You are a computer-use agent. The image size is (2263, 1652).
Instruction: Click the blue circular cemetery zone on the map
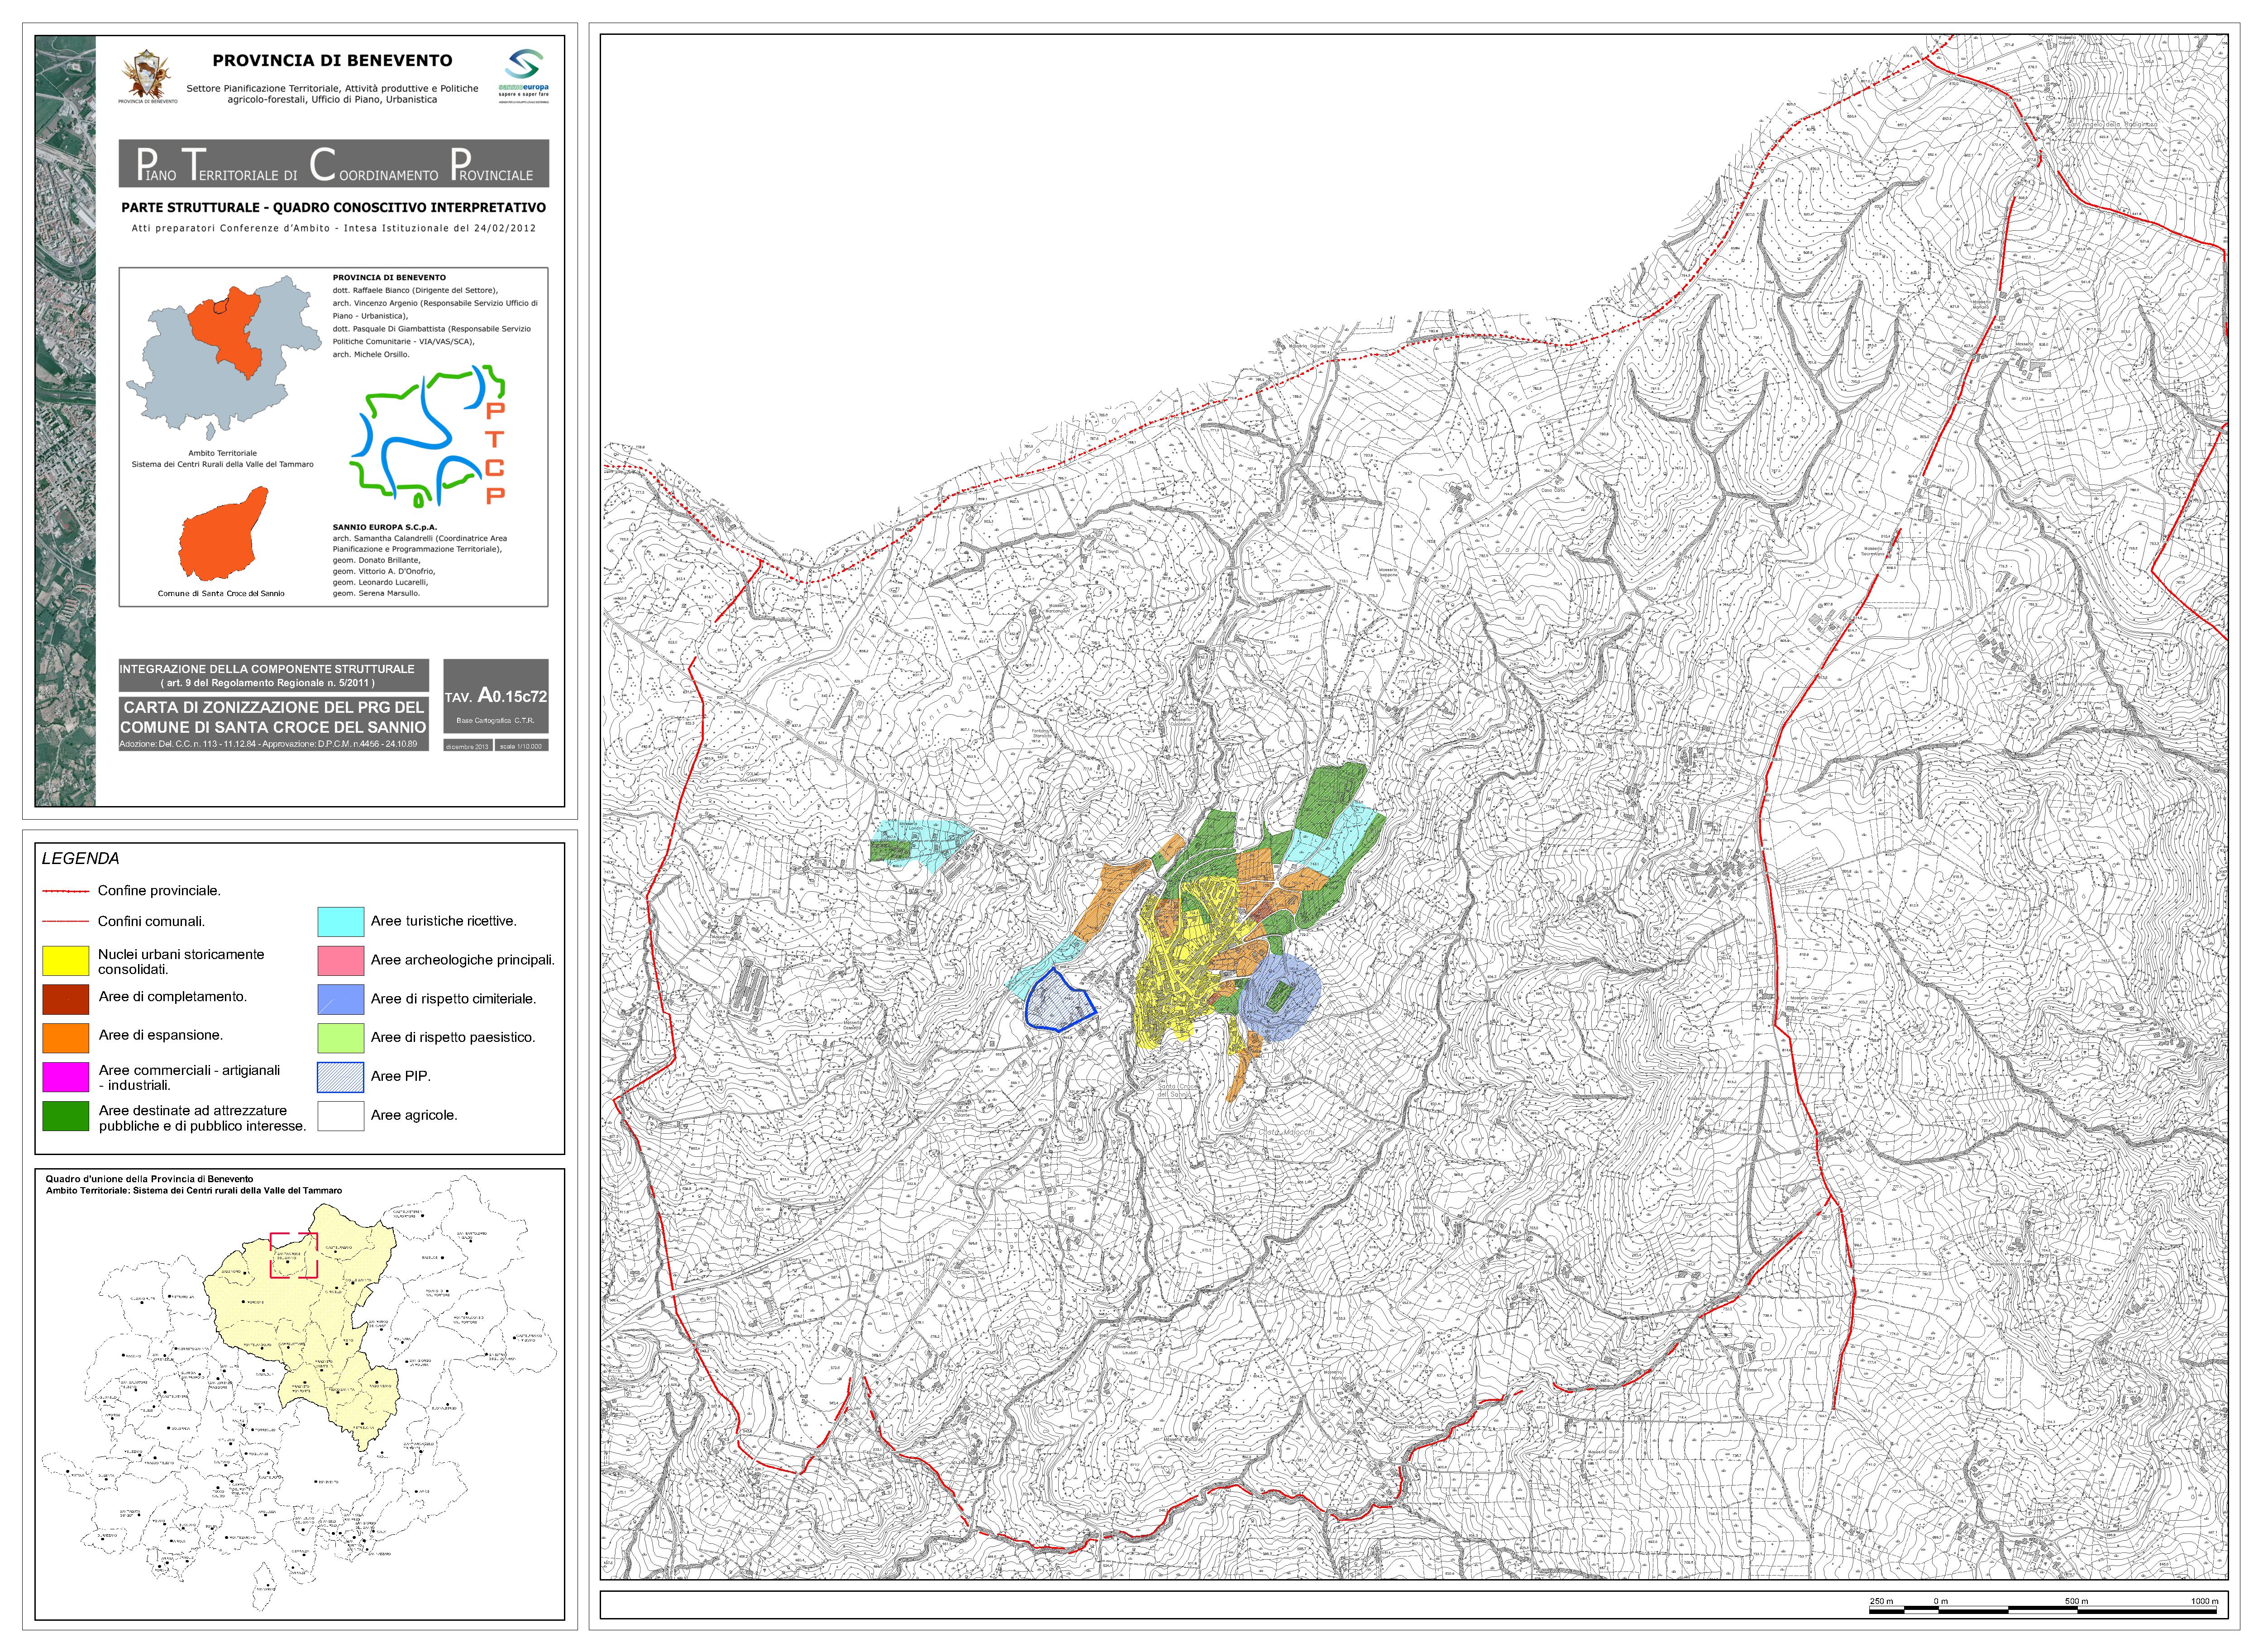pos(1280,996)
